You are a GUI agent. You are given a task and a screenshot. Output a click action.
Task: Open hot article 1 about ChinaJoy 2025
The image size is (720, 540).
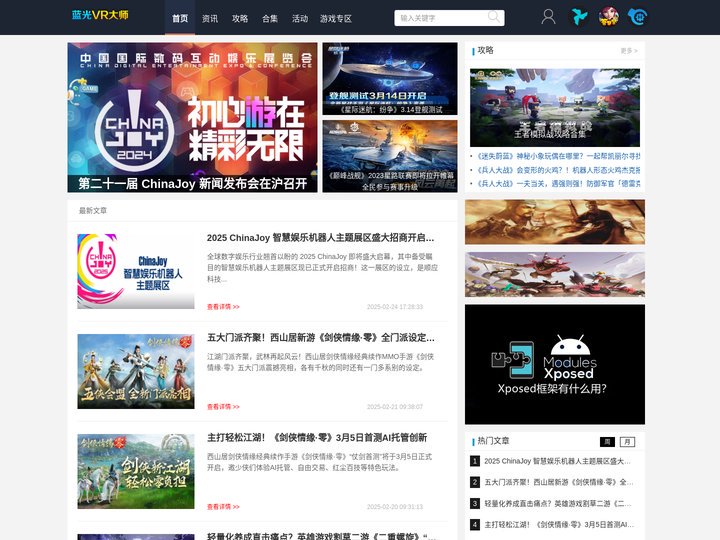coord(557,461)
